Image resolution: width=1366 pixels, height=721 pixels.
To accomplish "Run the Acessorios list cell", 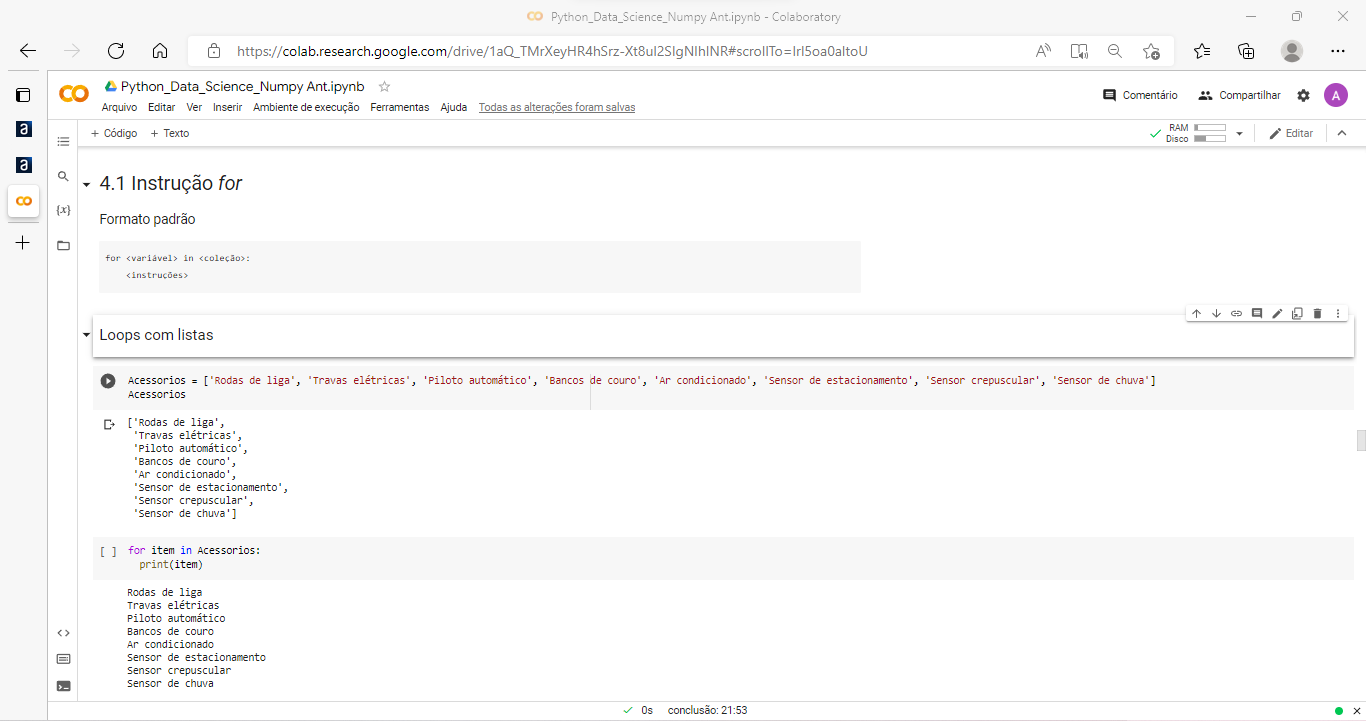I will point(108,381).
